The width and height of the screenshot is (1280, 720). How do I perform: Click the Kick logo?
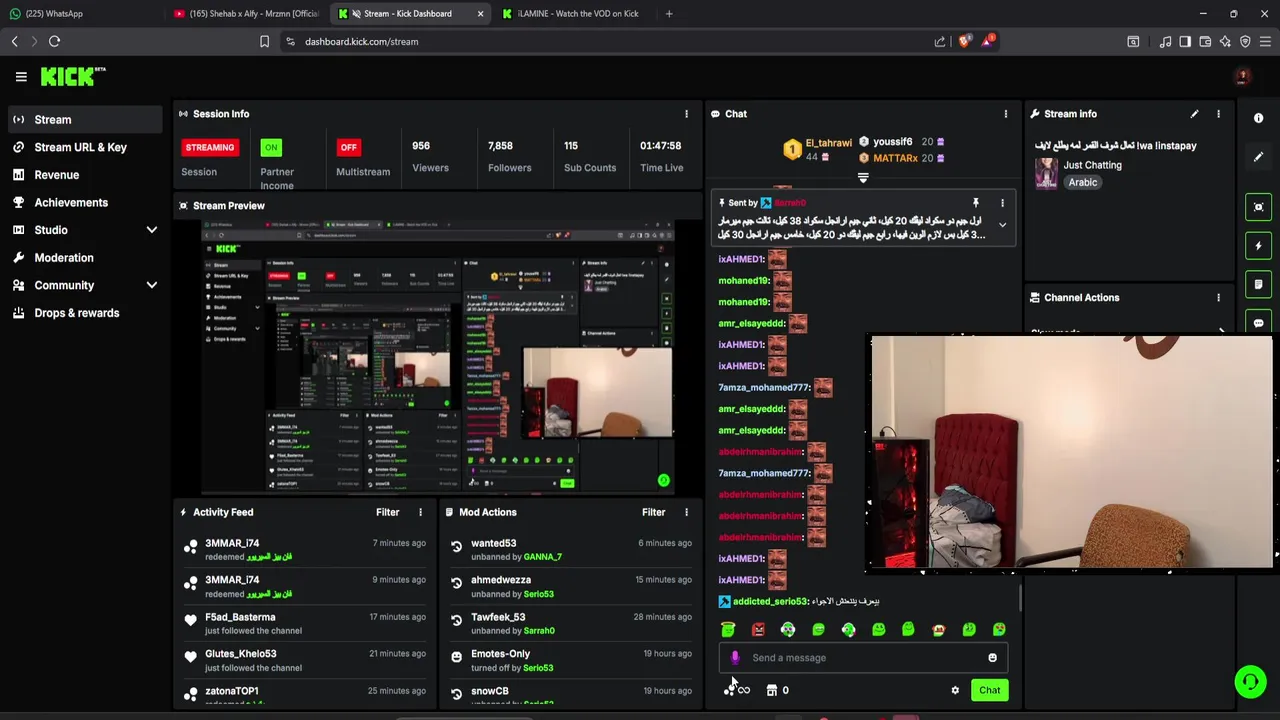tap(73, 76)
